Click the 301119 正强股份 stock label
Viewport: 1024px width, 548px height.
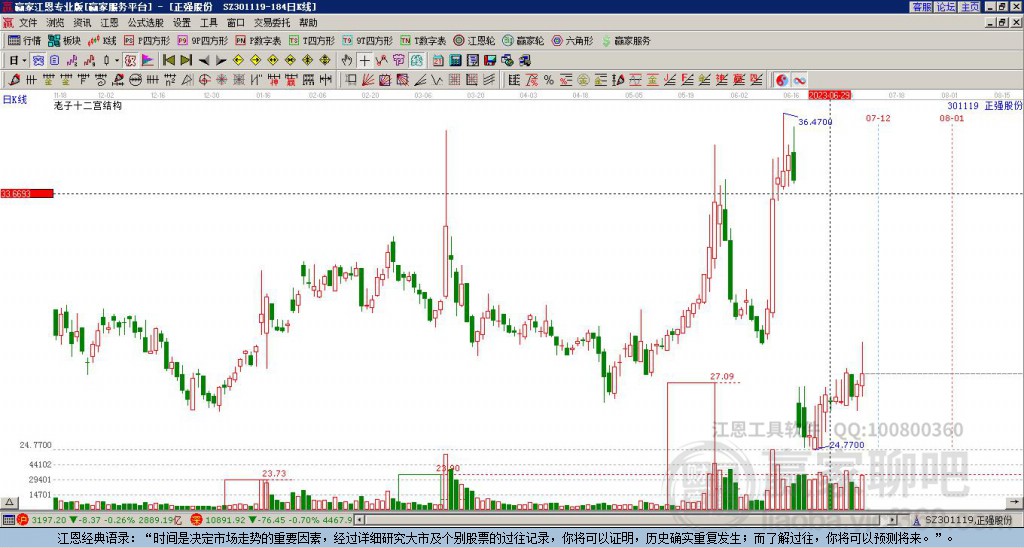(x=985, y=105)
